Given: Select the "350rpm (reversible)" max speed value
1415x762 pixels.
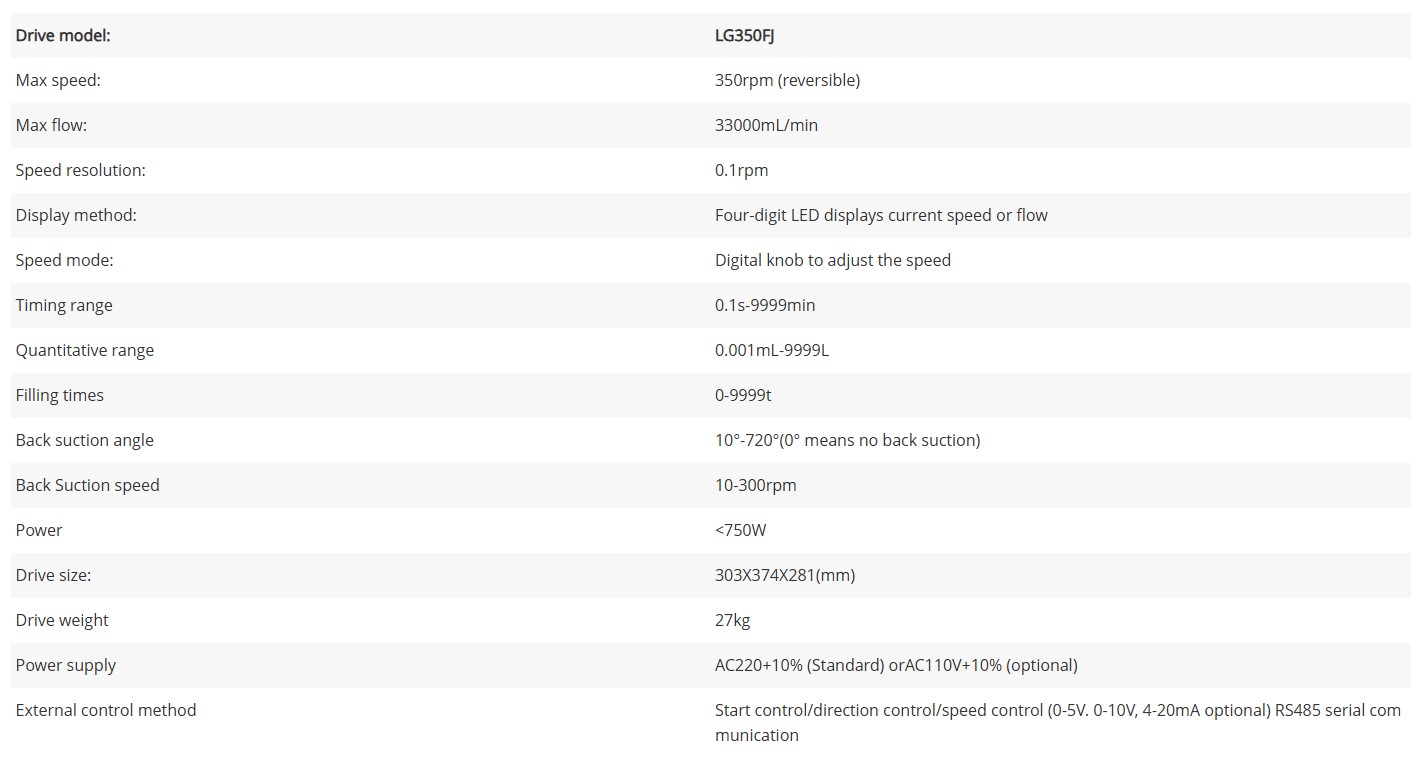Looking at the screenshot, I should pos(787,80).
